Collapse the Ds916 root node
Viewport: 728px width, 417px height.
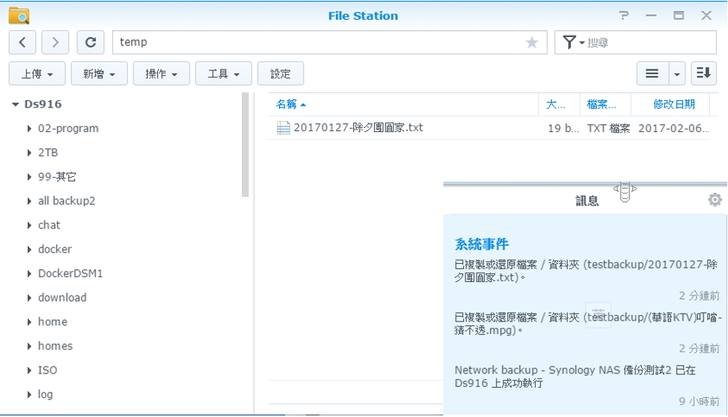pyautogui.click(x=16, y=104)
